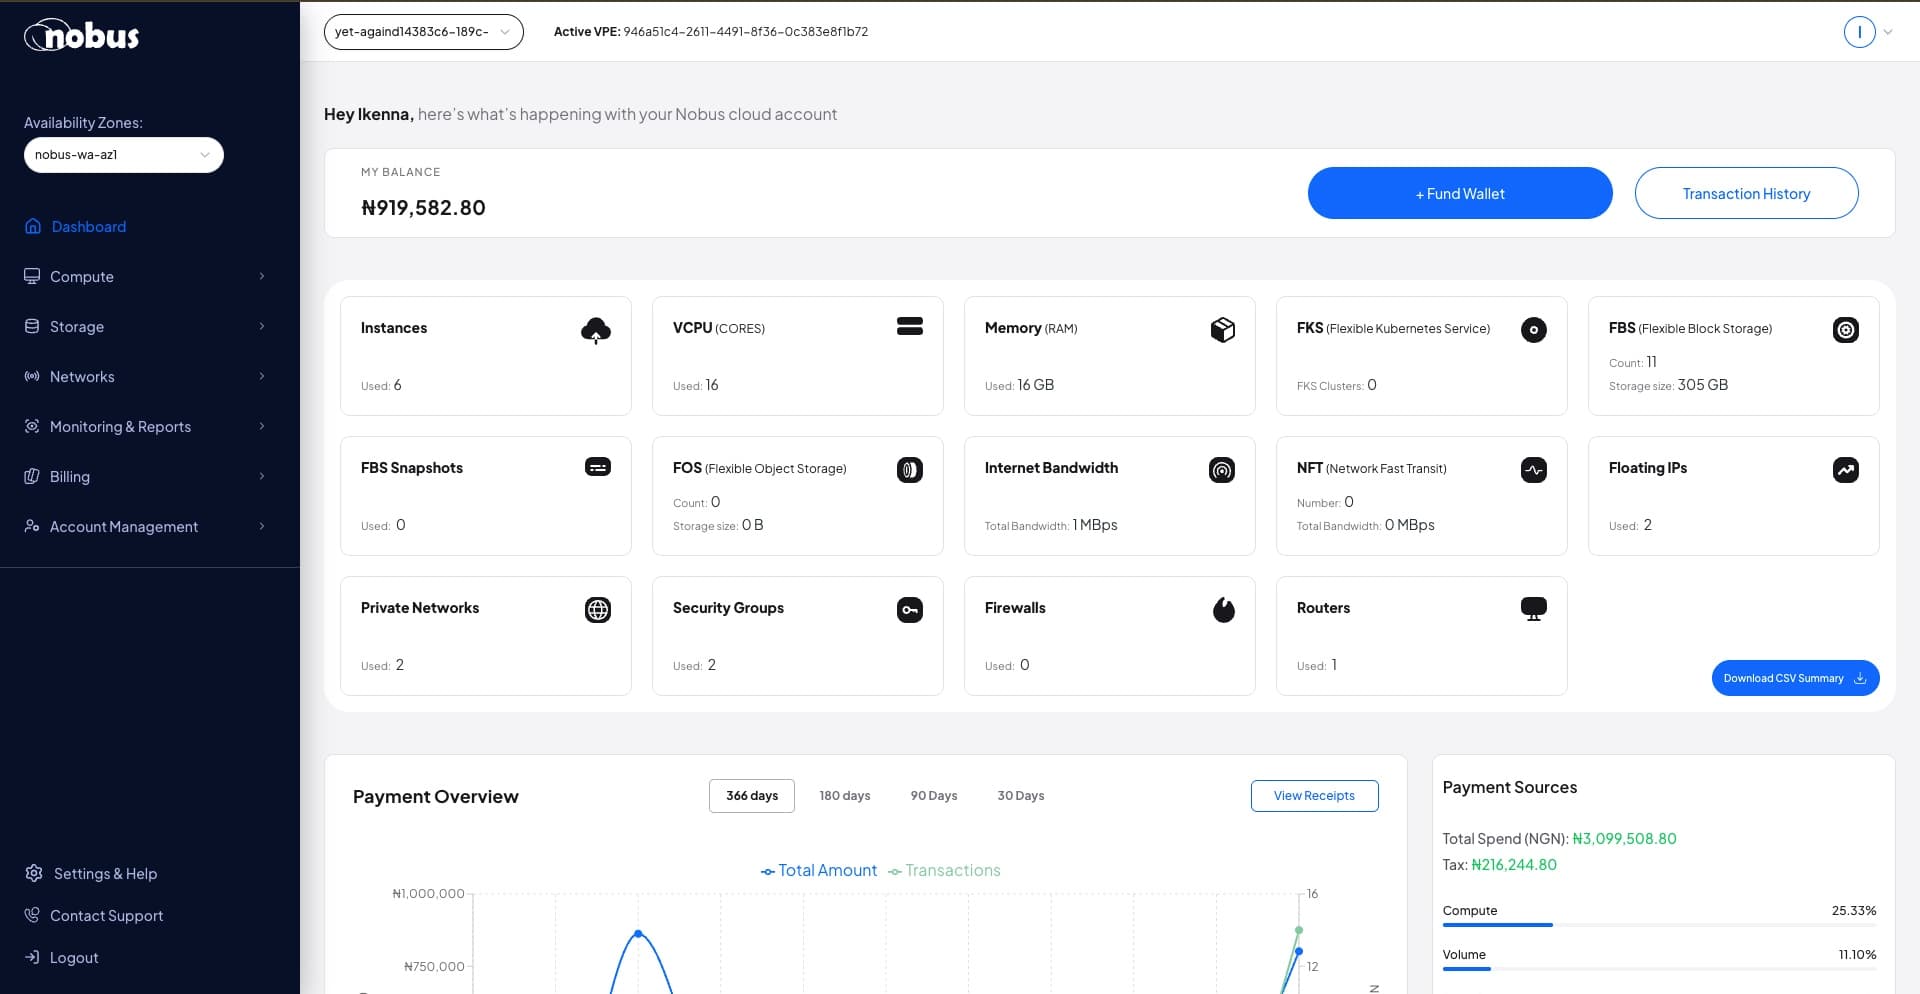Expand the Storage menu chevron

tap(262, 326)
